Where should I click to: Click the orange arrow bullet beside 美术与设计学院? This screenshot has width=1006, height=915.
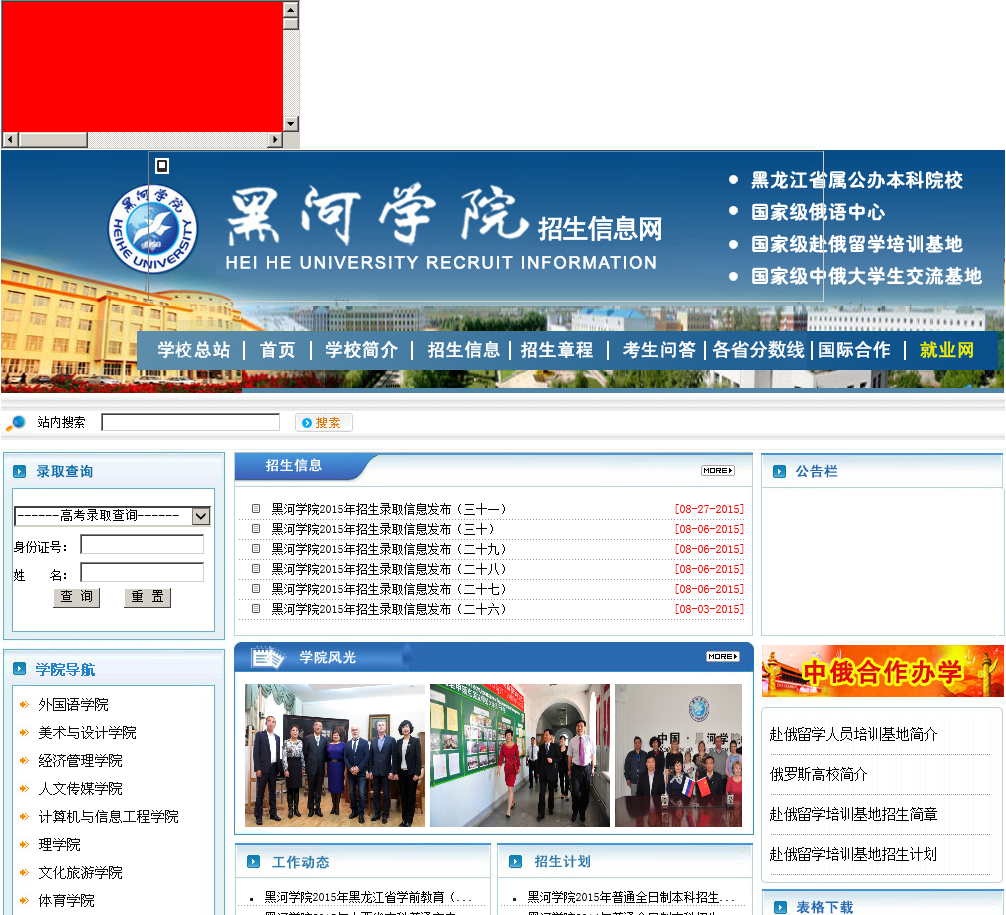tap(24, 733)
